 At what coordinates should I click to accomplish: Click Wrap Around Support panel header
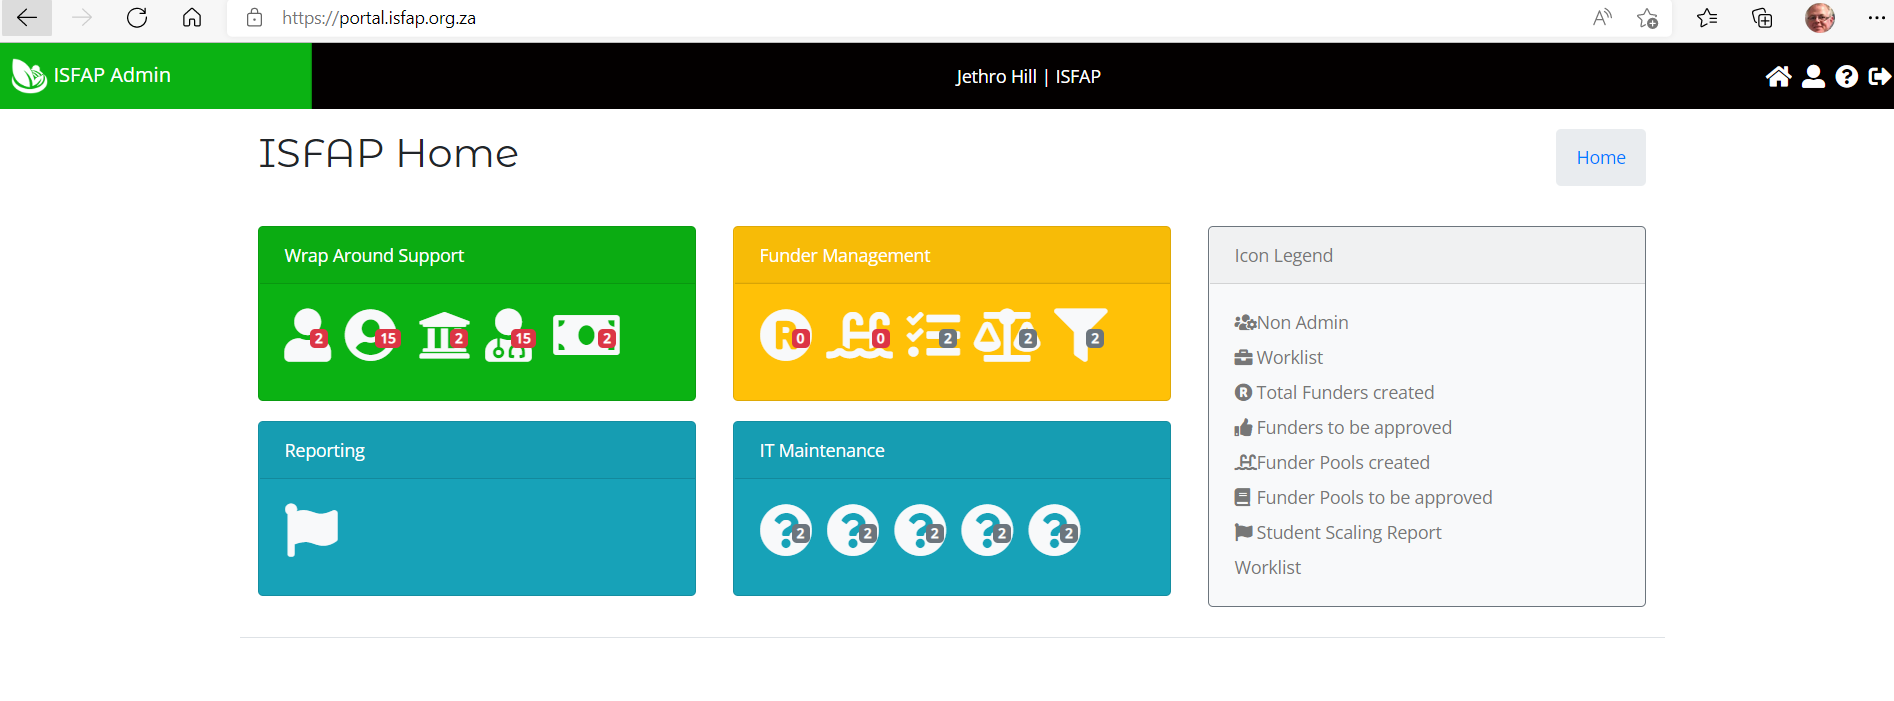click(x=477, y=256)
